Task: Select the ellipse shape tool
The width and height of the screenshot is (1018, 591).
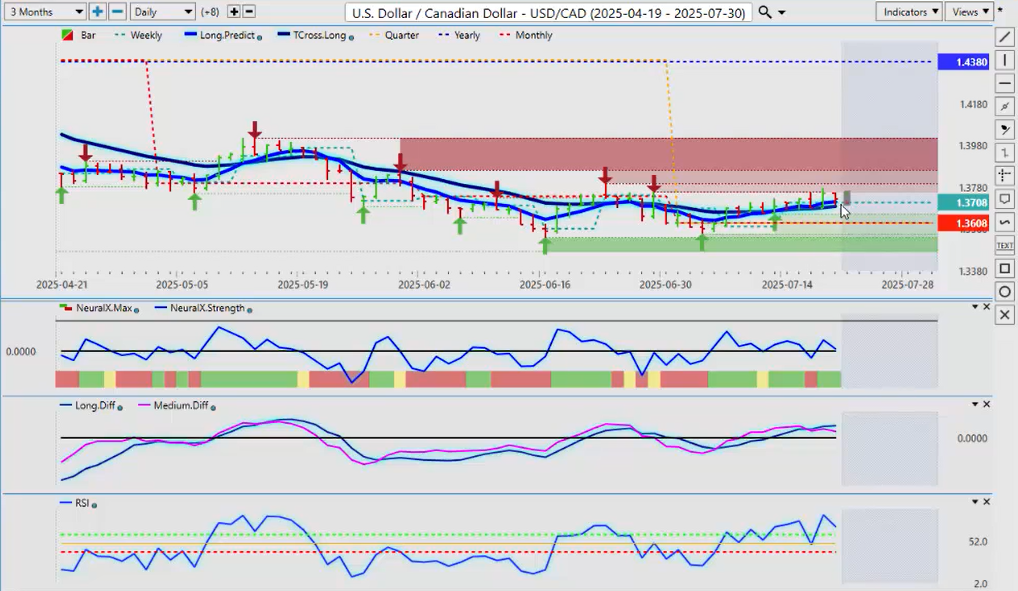Action: click(1005, 291)
